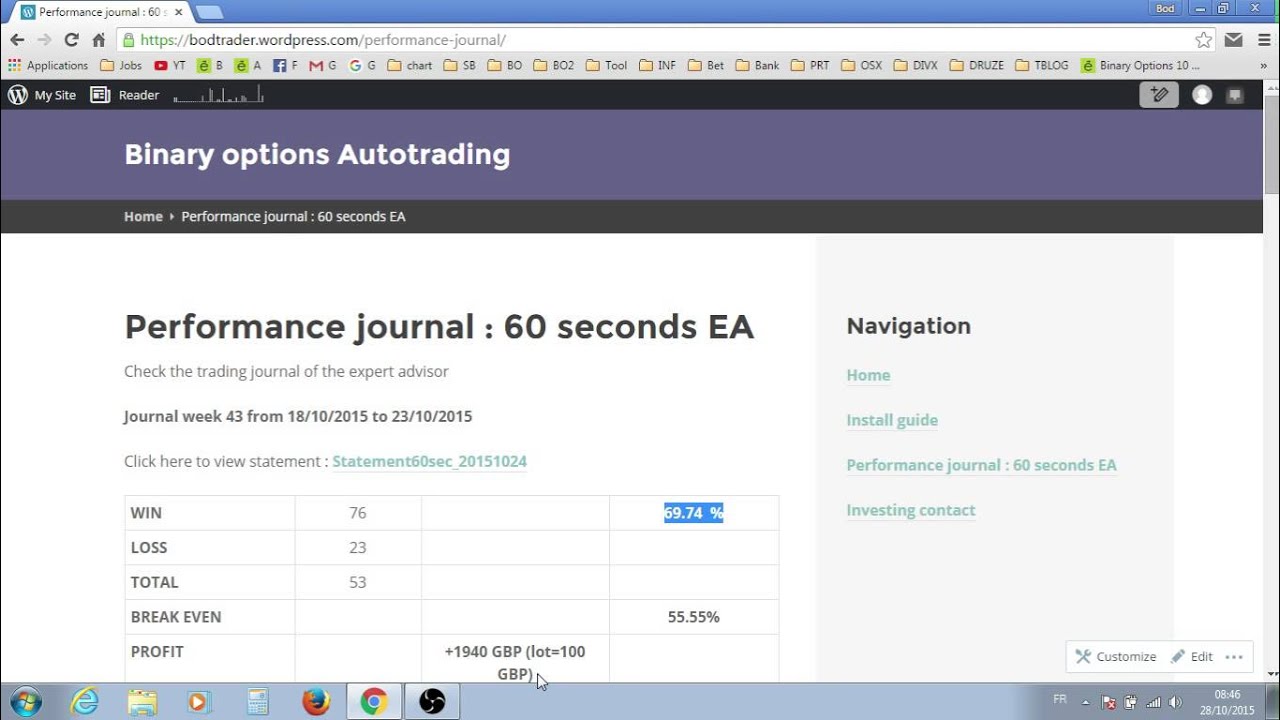This screenshot has height=720, width=1280.
Task: Open Windows Explorer from the taskbar
Action: (142, 702)
